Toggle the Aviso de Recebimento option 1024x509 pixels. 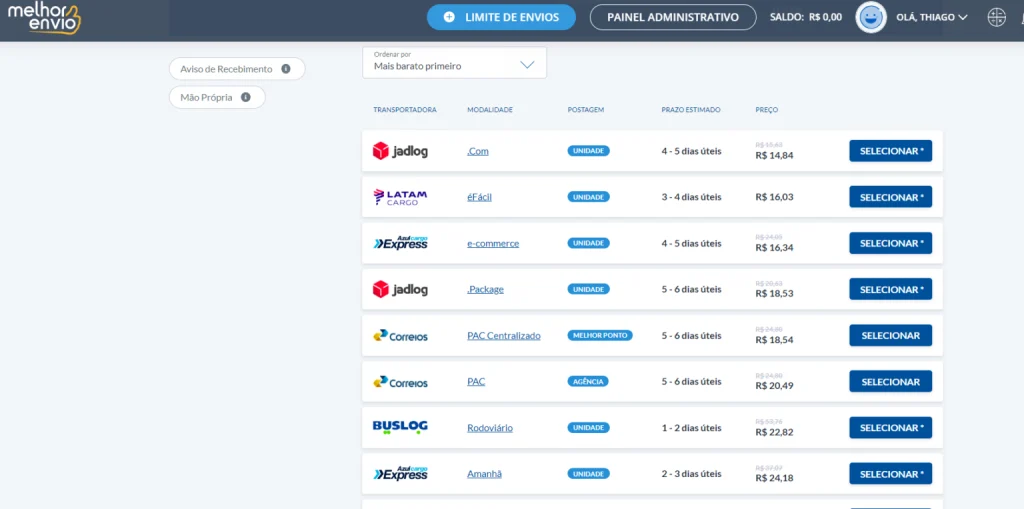[237, 69]
